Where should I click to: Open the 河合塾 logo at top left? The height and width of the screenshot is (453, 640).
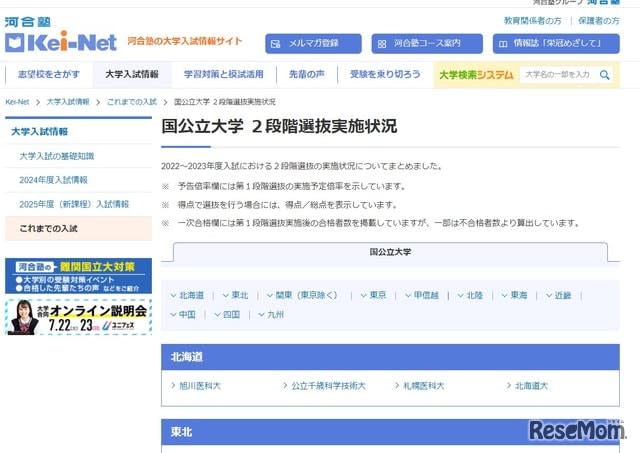[x=28, y=22]
